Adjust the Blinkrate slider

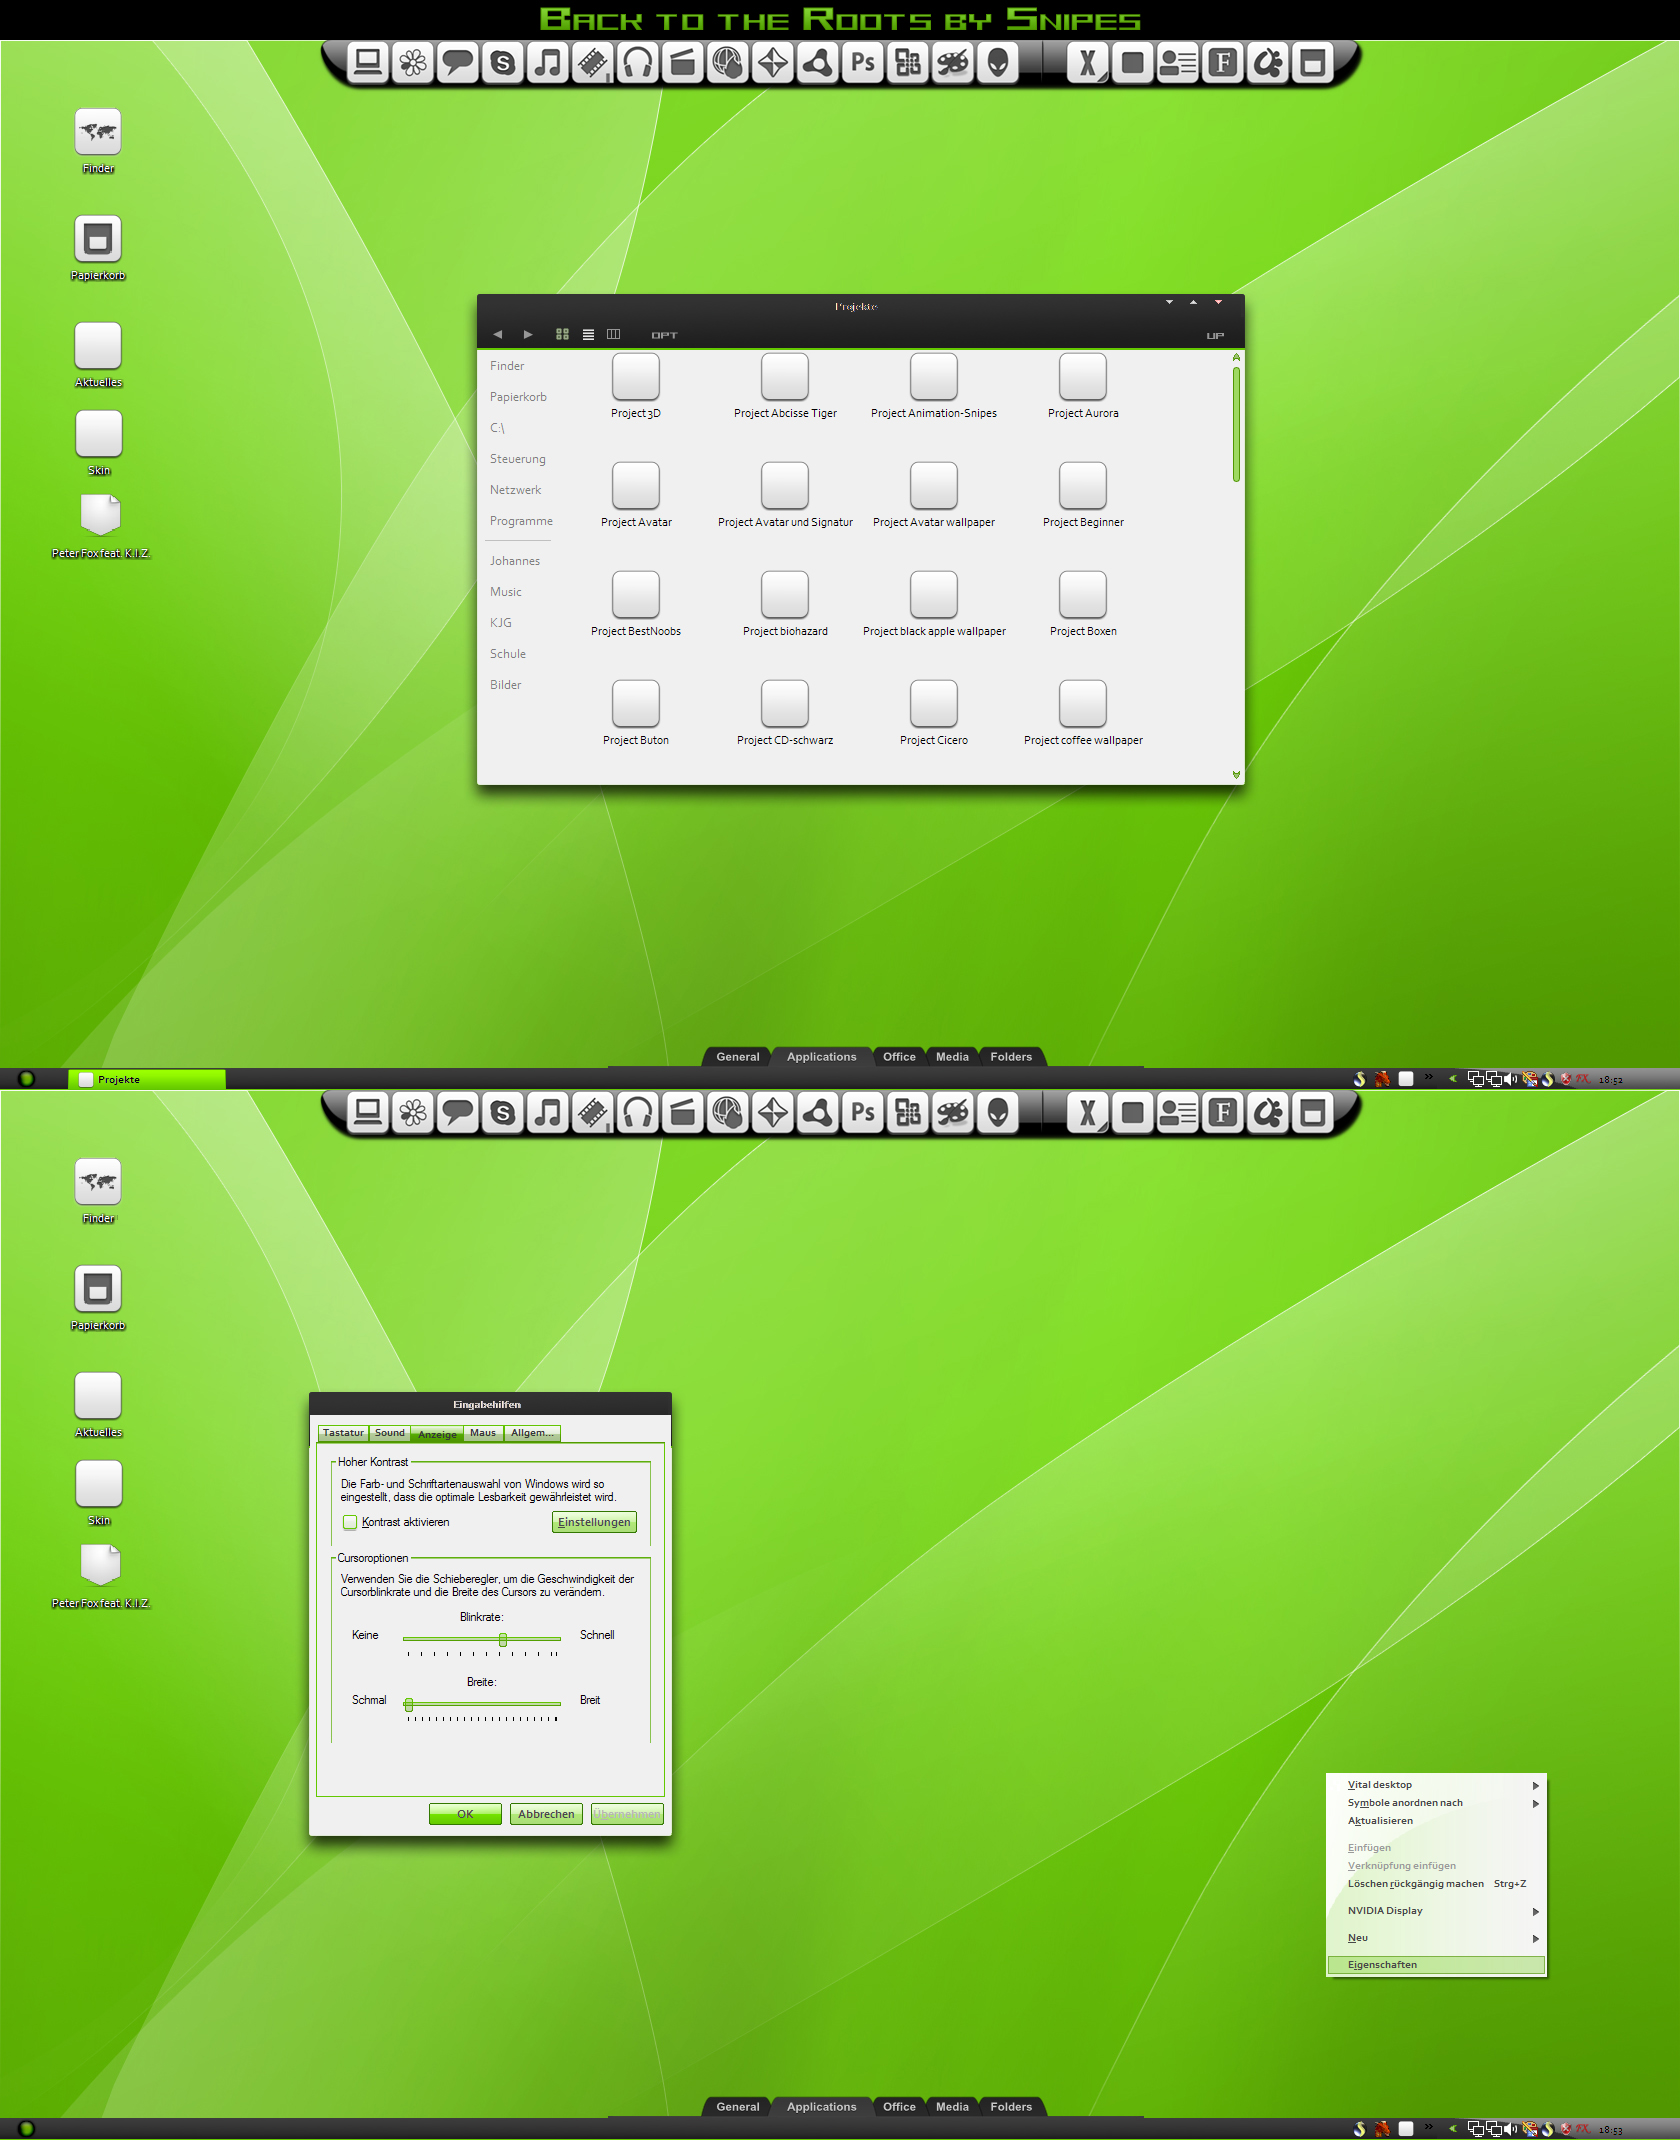click(x=502, y=1638)
